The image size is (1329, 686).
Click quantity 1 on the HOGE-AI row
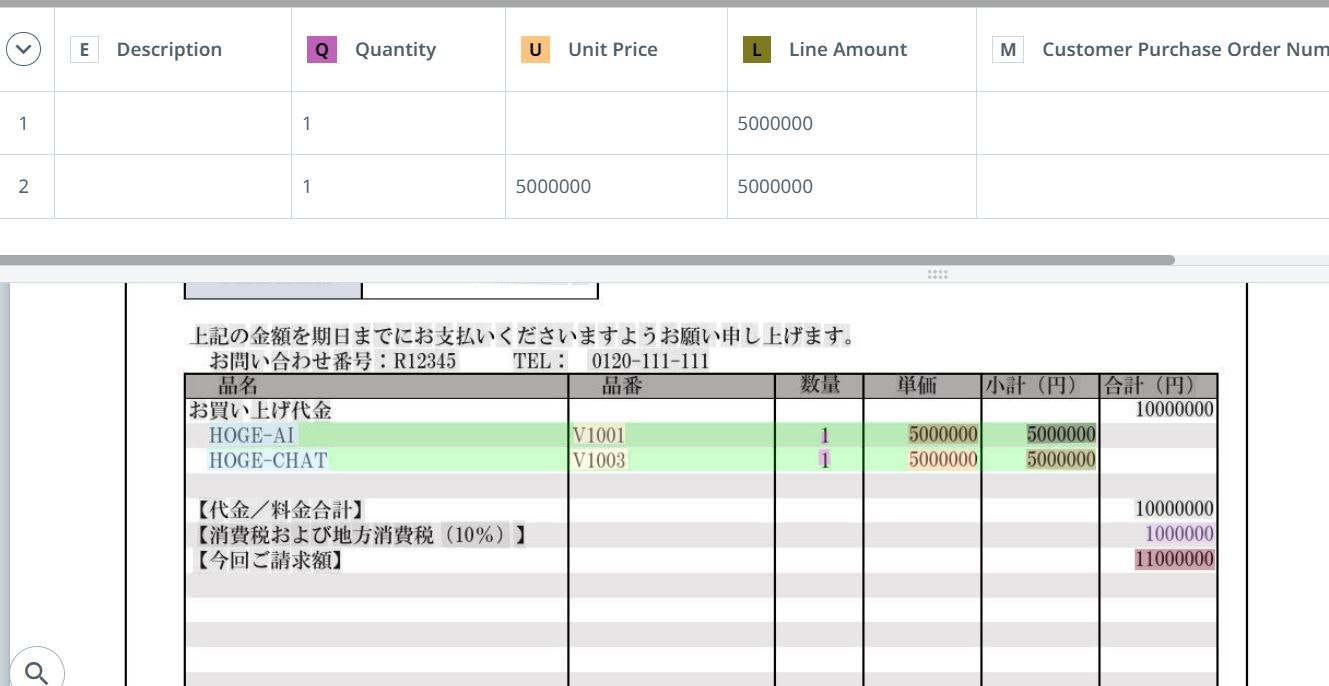tap(825, 435)
